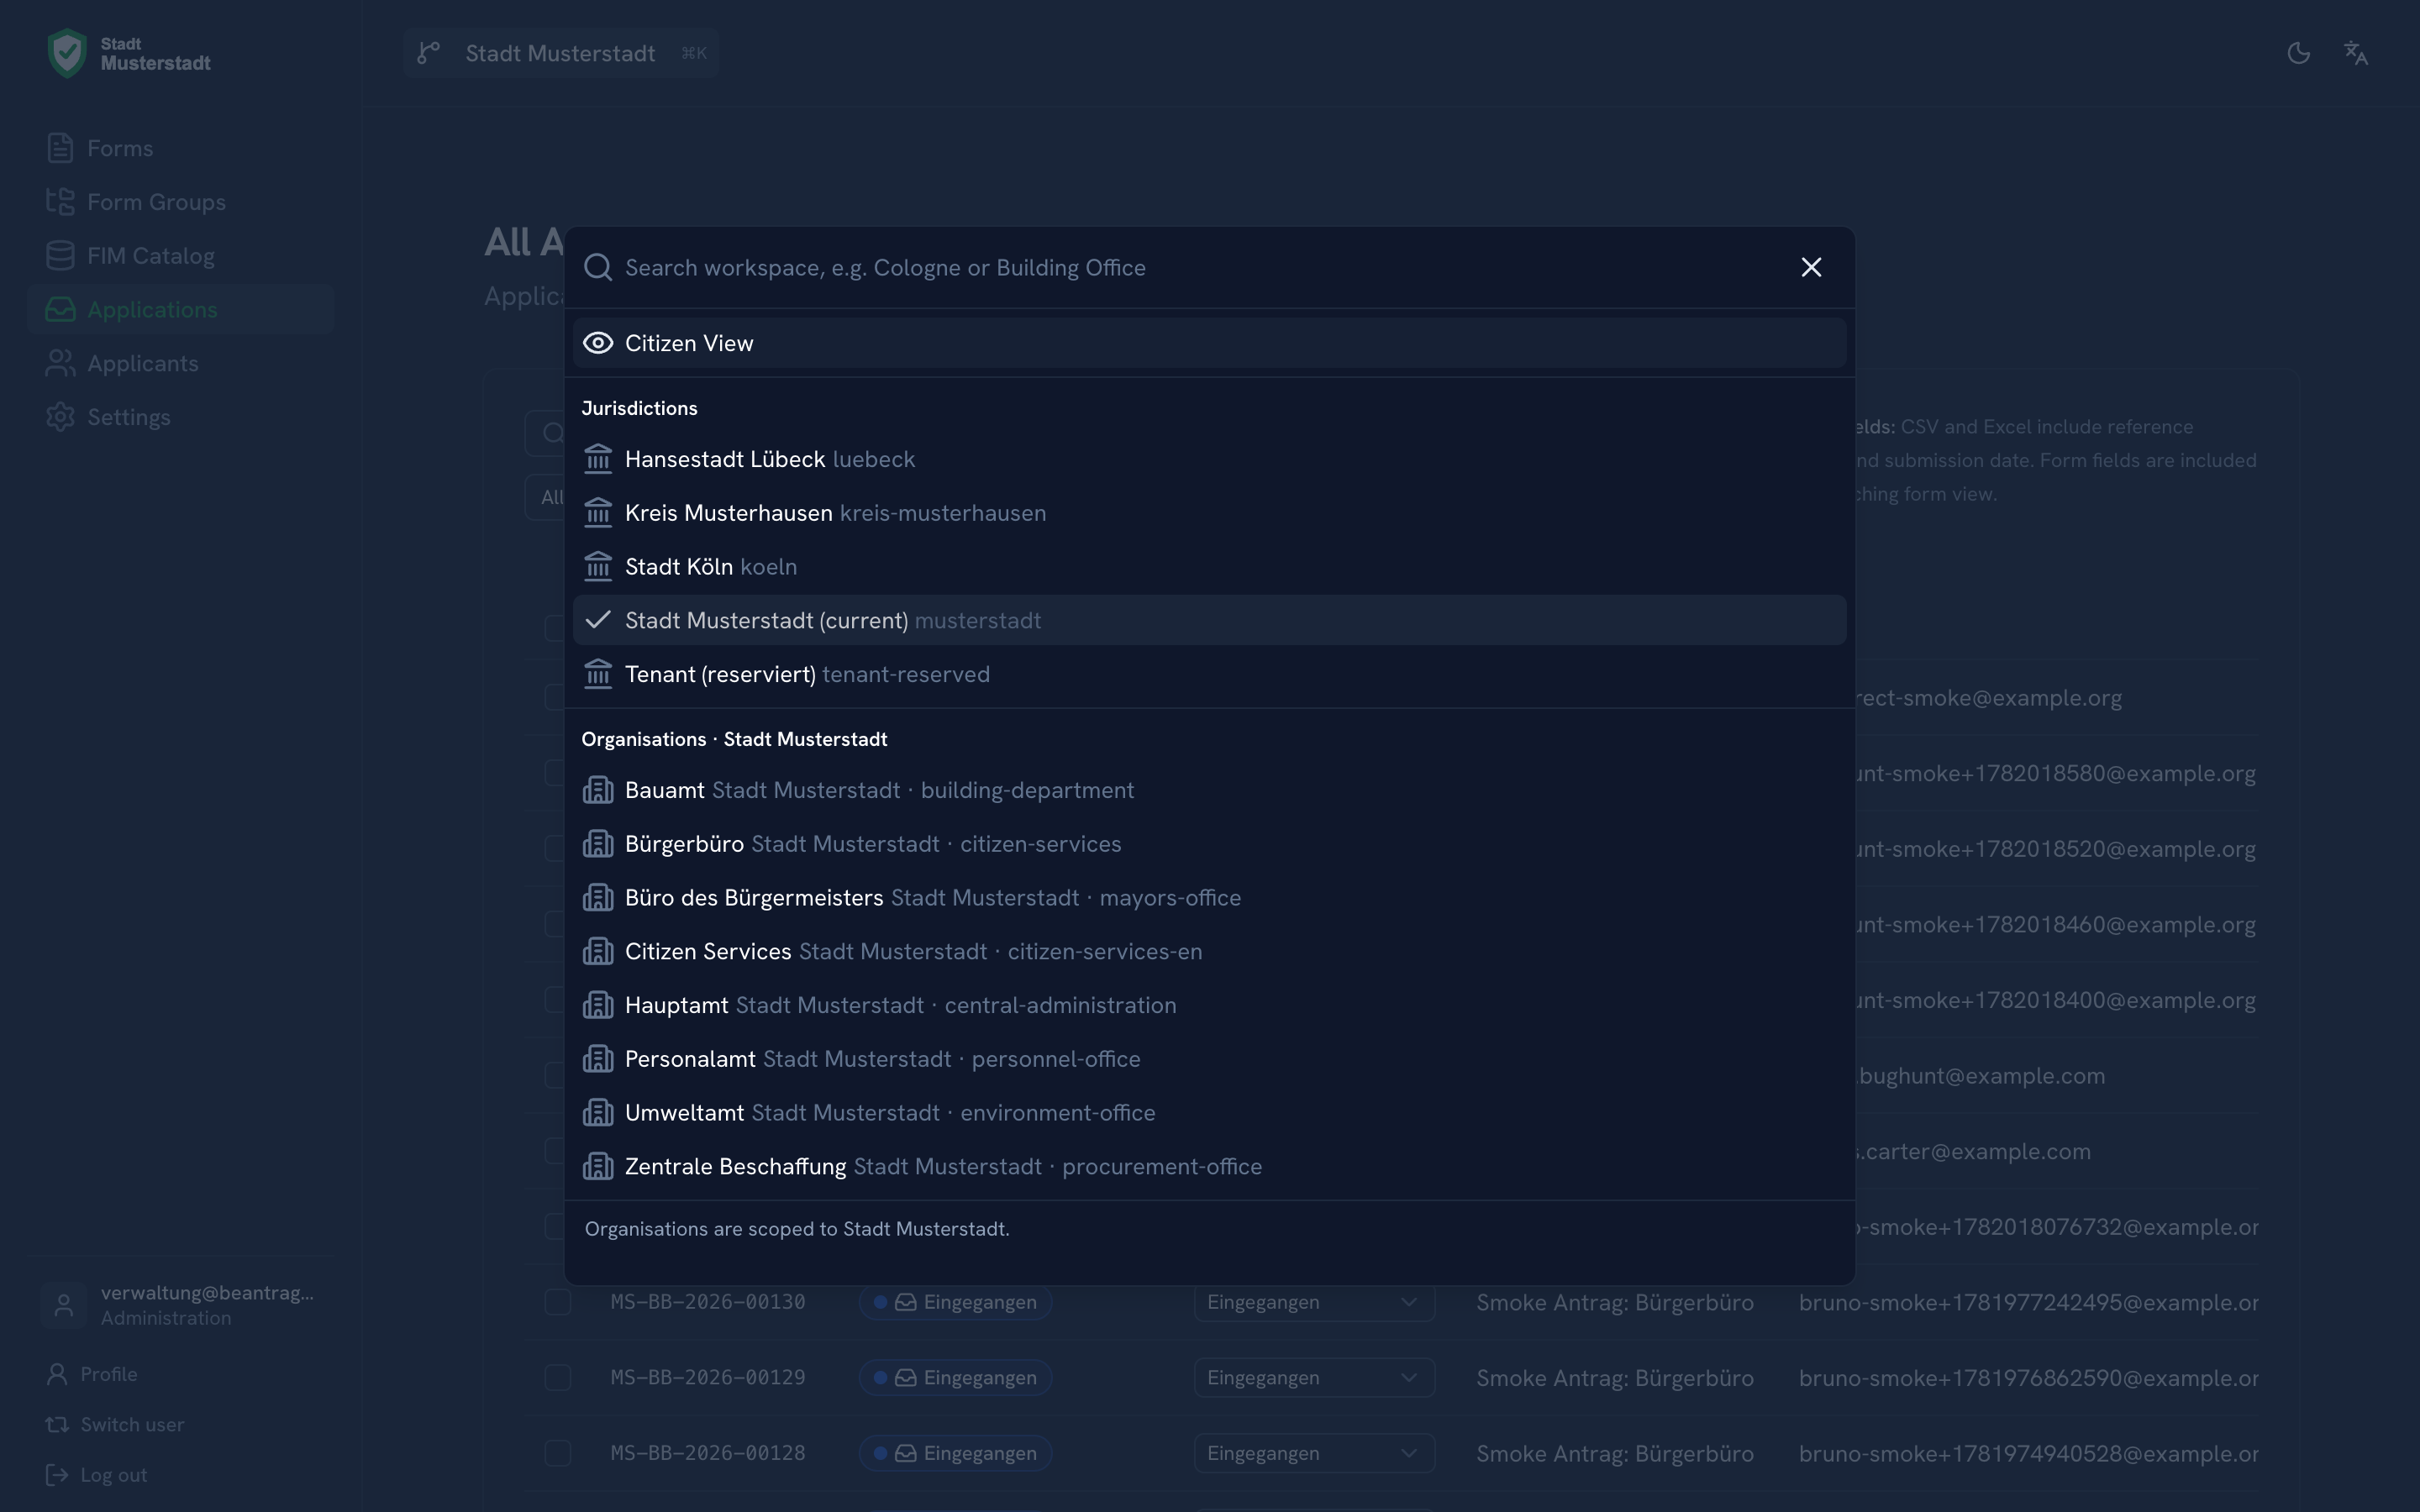Click the Kreis Musterhausen jurisdiction icon
Image resolution: width=2420 pixels, height=1512 pixels.
click(598, 513)
